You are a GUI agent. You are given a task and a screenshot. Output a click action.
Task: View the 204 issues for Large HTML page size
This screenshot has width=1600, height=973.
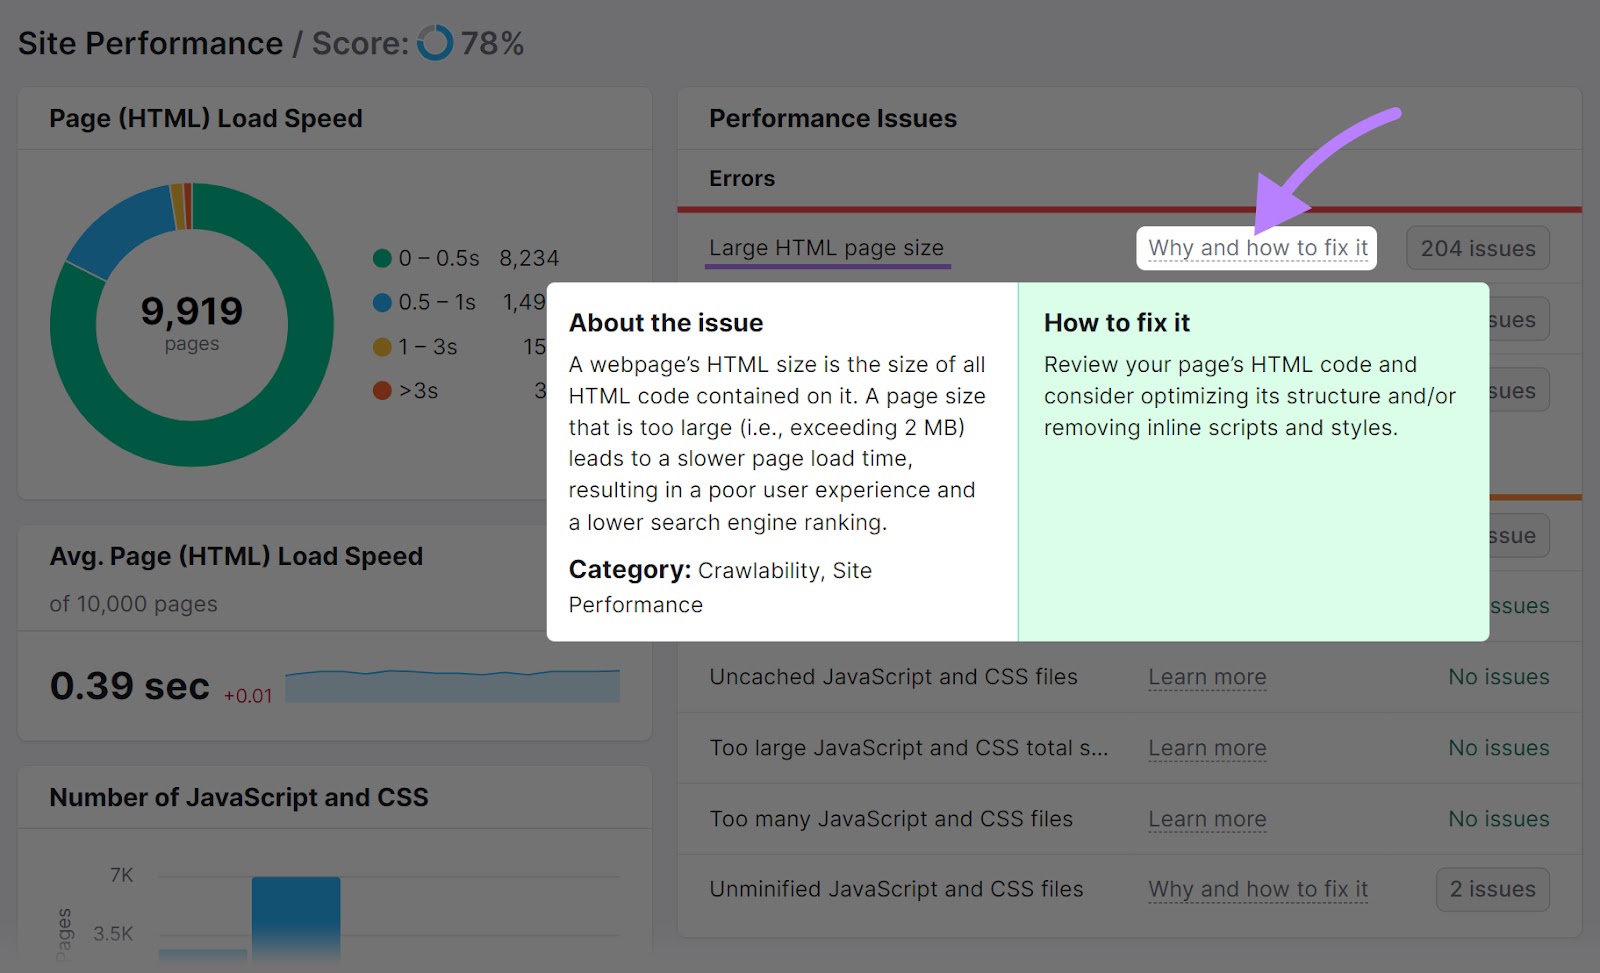pos(1478,247)
